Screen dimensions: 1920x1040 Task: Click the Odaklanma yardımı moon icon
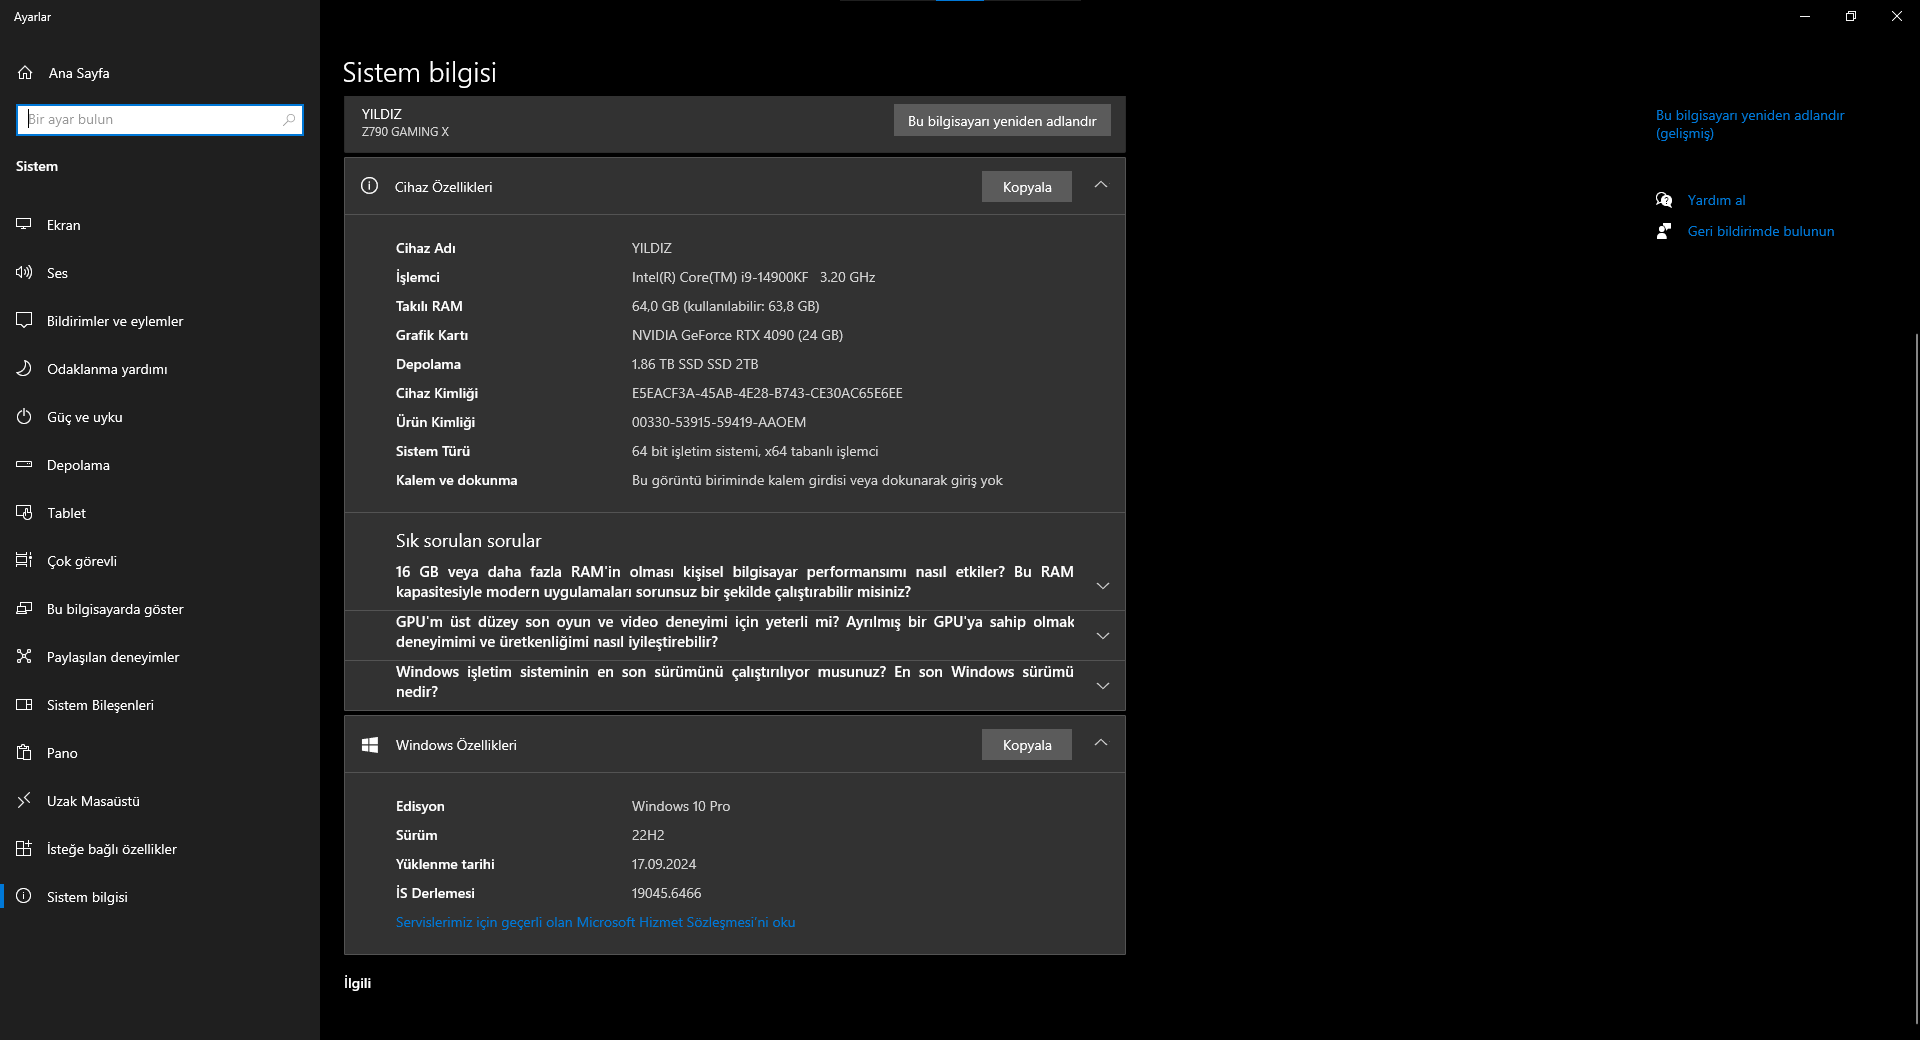point(24,369)
